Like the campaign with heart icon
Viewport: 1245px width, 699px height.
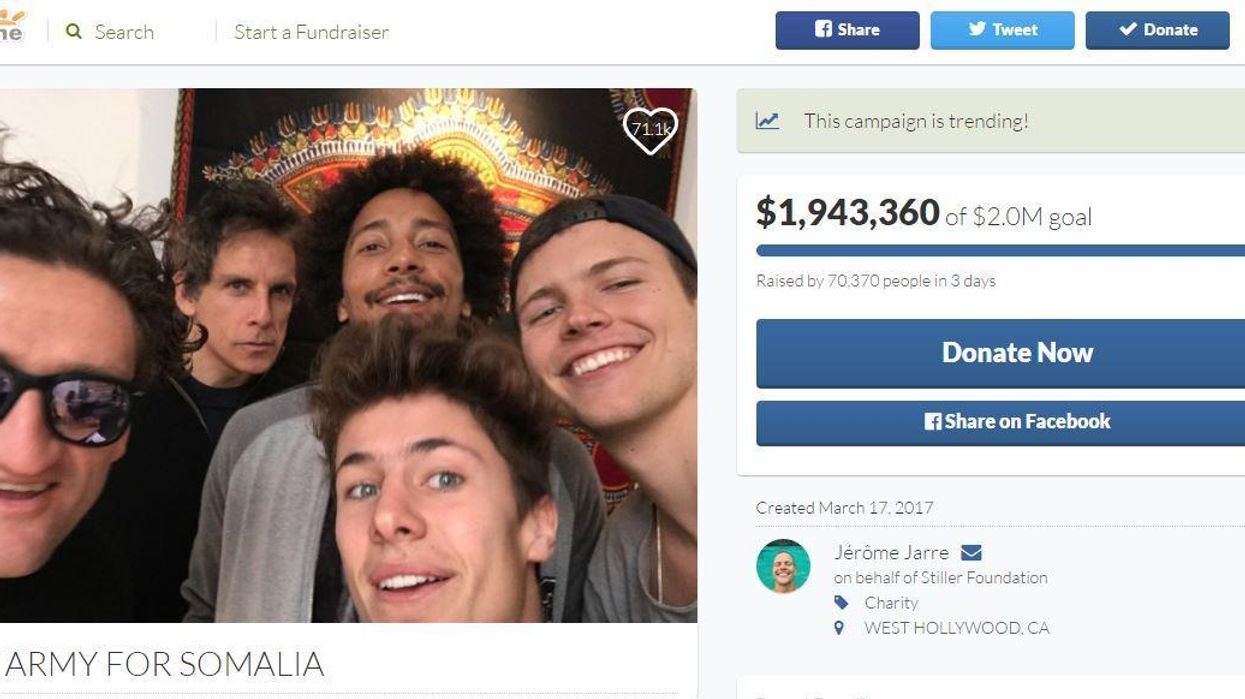[650, 130]
